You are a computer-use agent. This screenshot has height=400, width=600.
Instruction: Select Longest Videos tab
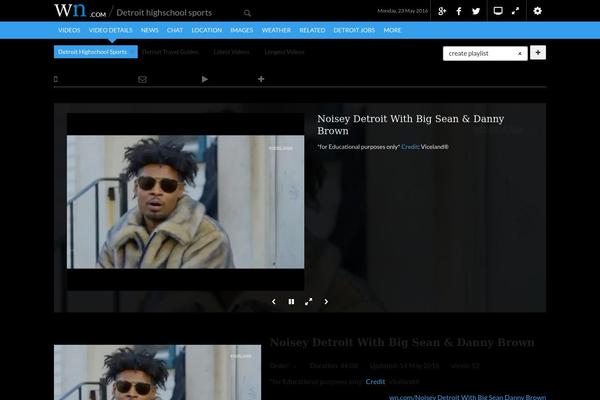[x=284, y=52]
